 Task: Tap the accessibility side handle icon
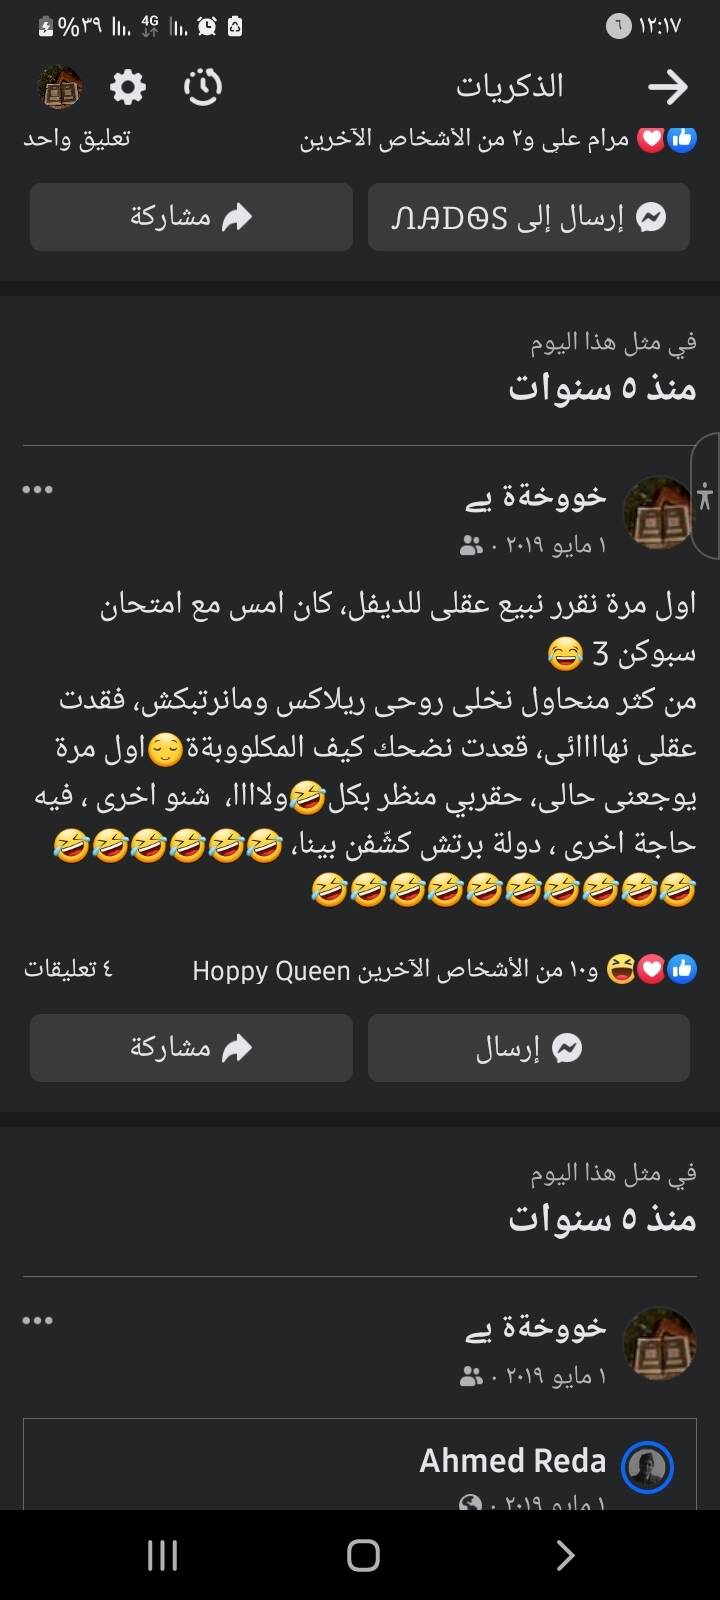coord(705,496)
